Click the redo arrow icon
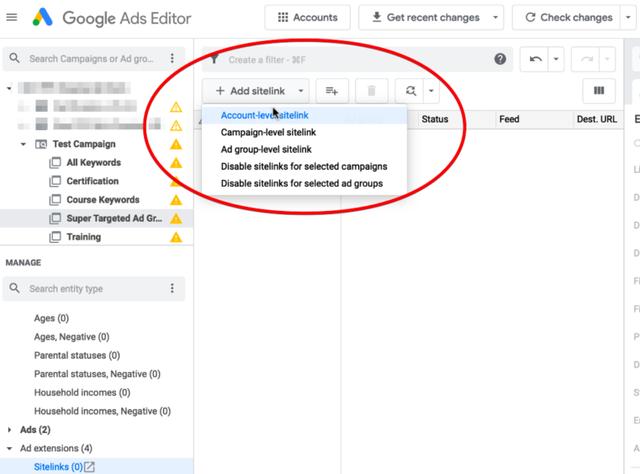 (586, 59)
